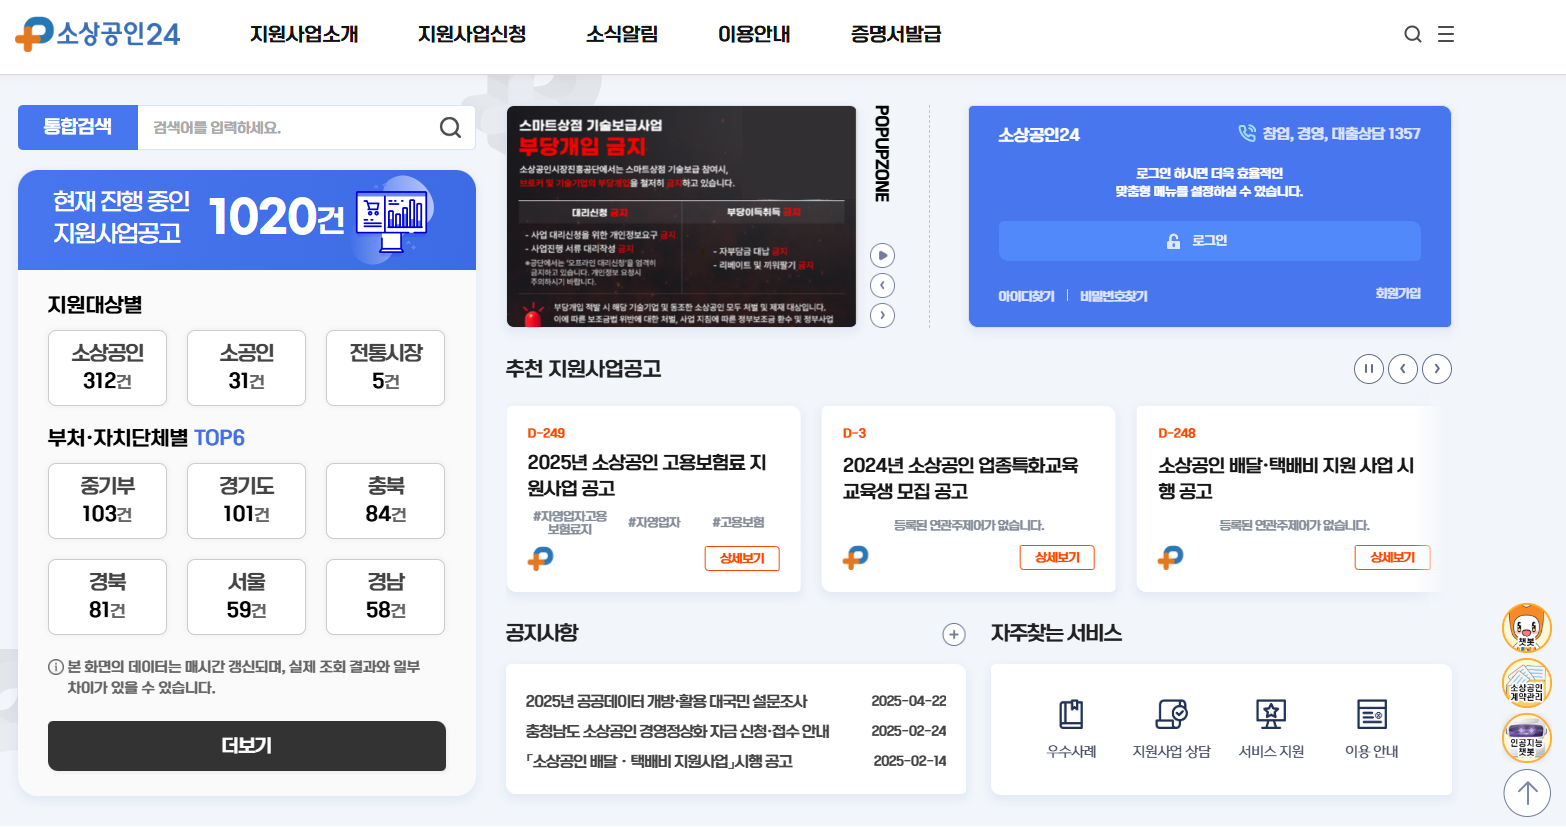Click the 현재 진행 중인 지원사업공고 1020건 banner
Image resolution: width=1566 pixels, height=827 pixels.
point(247,220)
